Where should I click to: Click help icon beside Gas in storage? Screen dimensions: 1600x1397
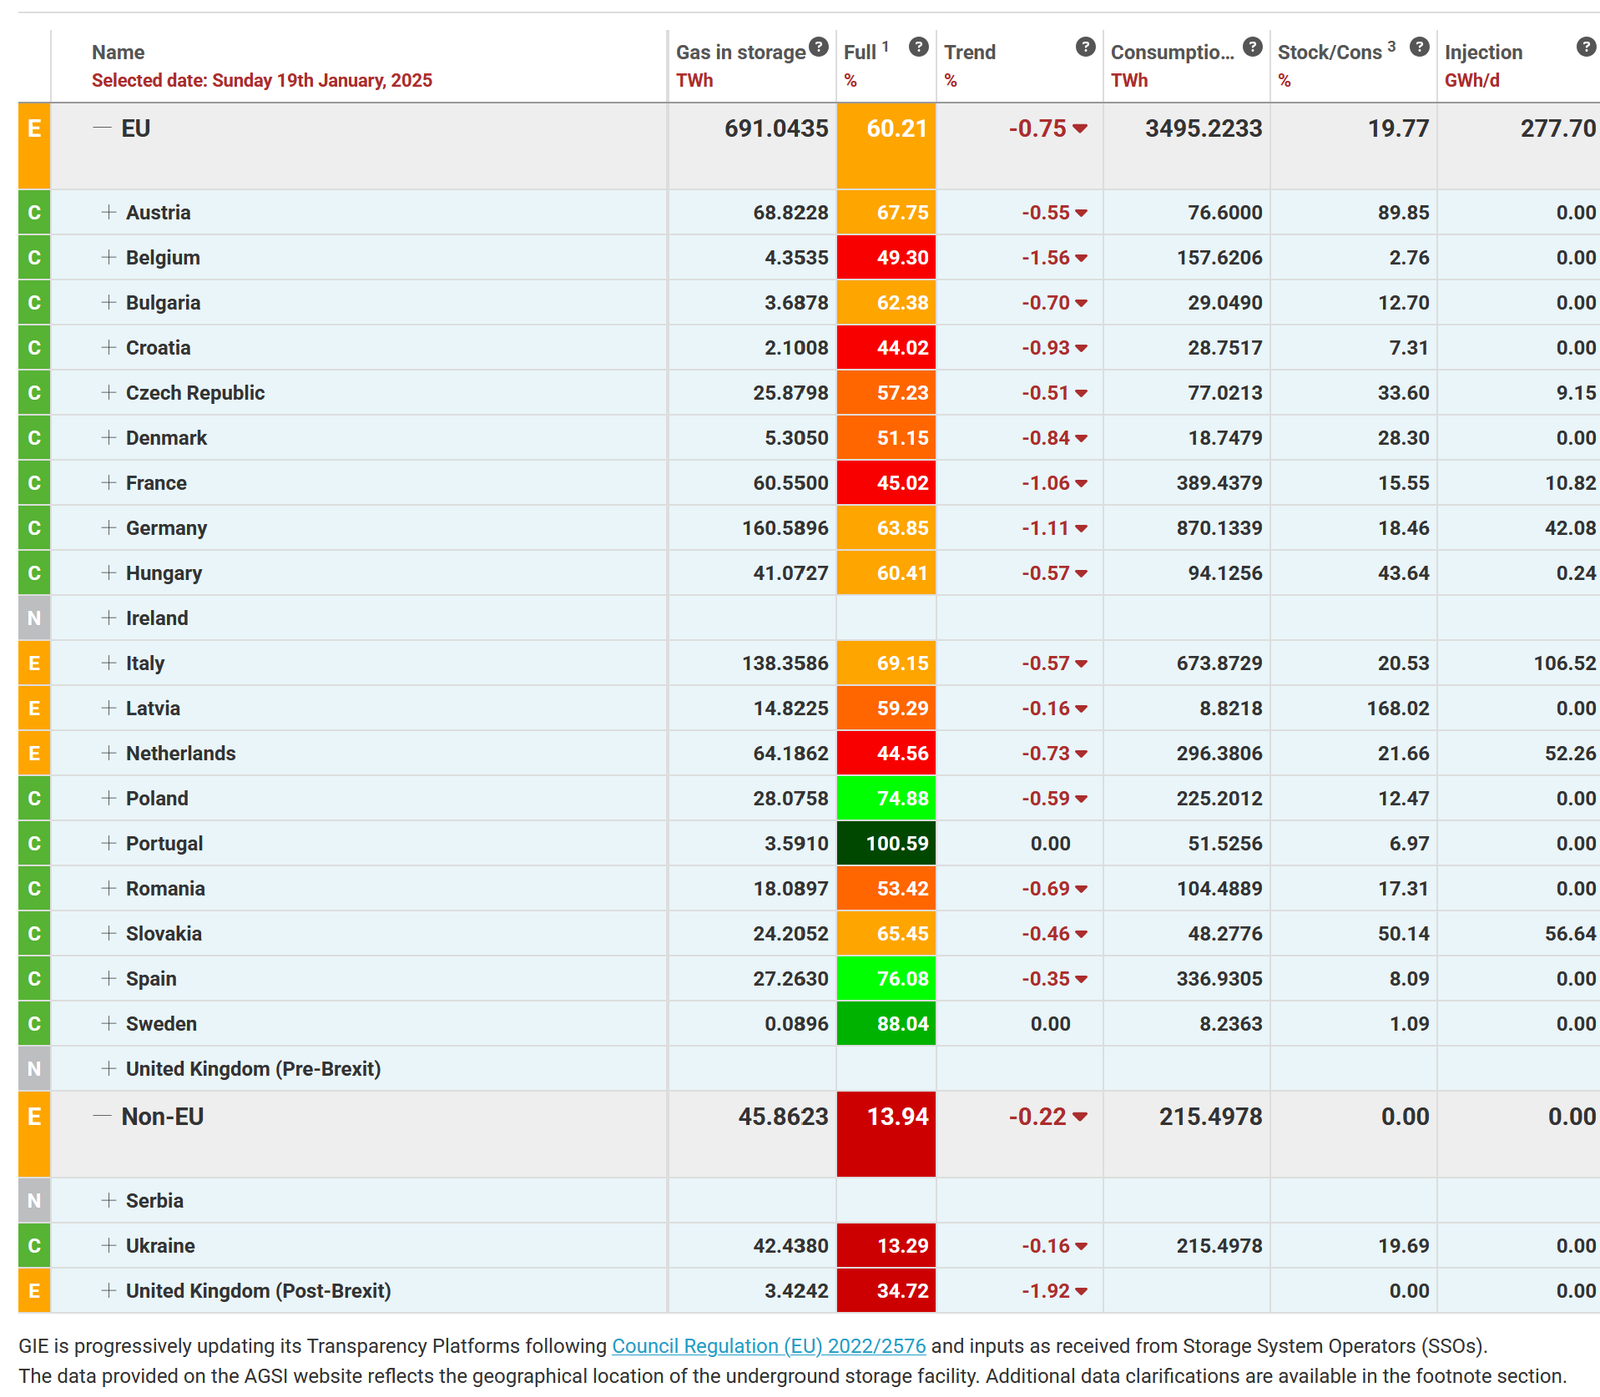click(x=818, y=47)
